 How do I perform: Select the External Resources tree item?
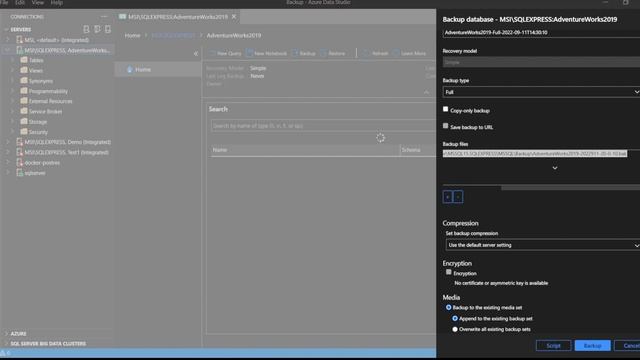click(51, 101)
